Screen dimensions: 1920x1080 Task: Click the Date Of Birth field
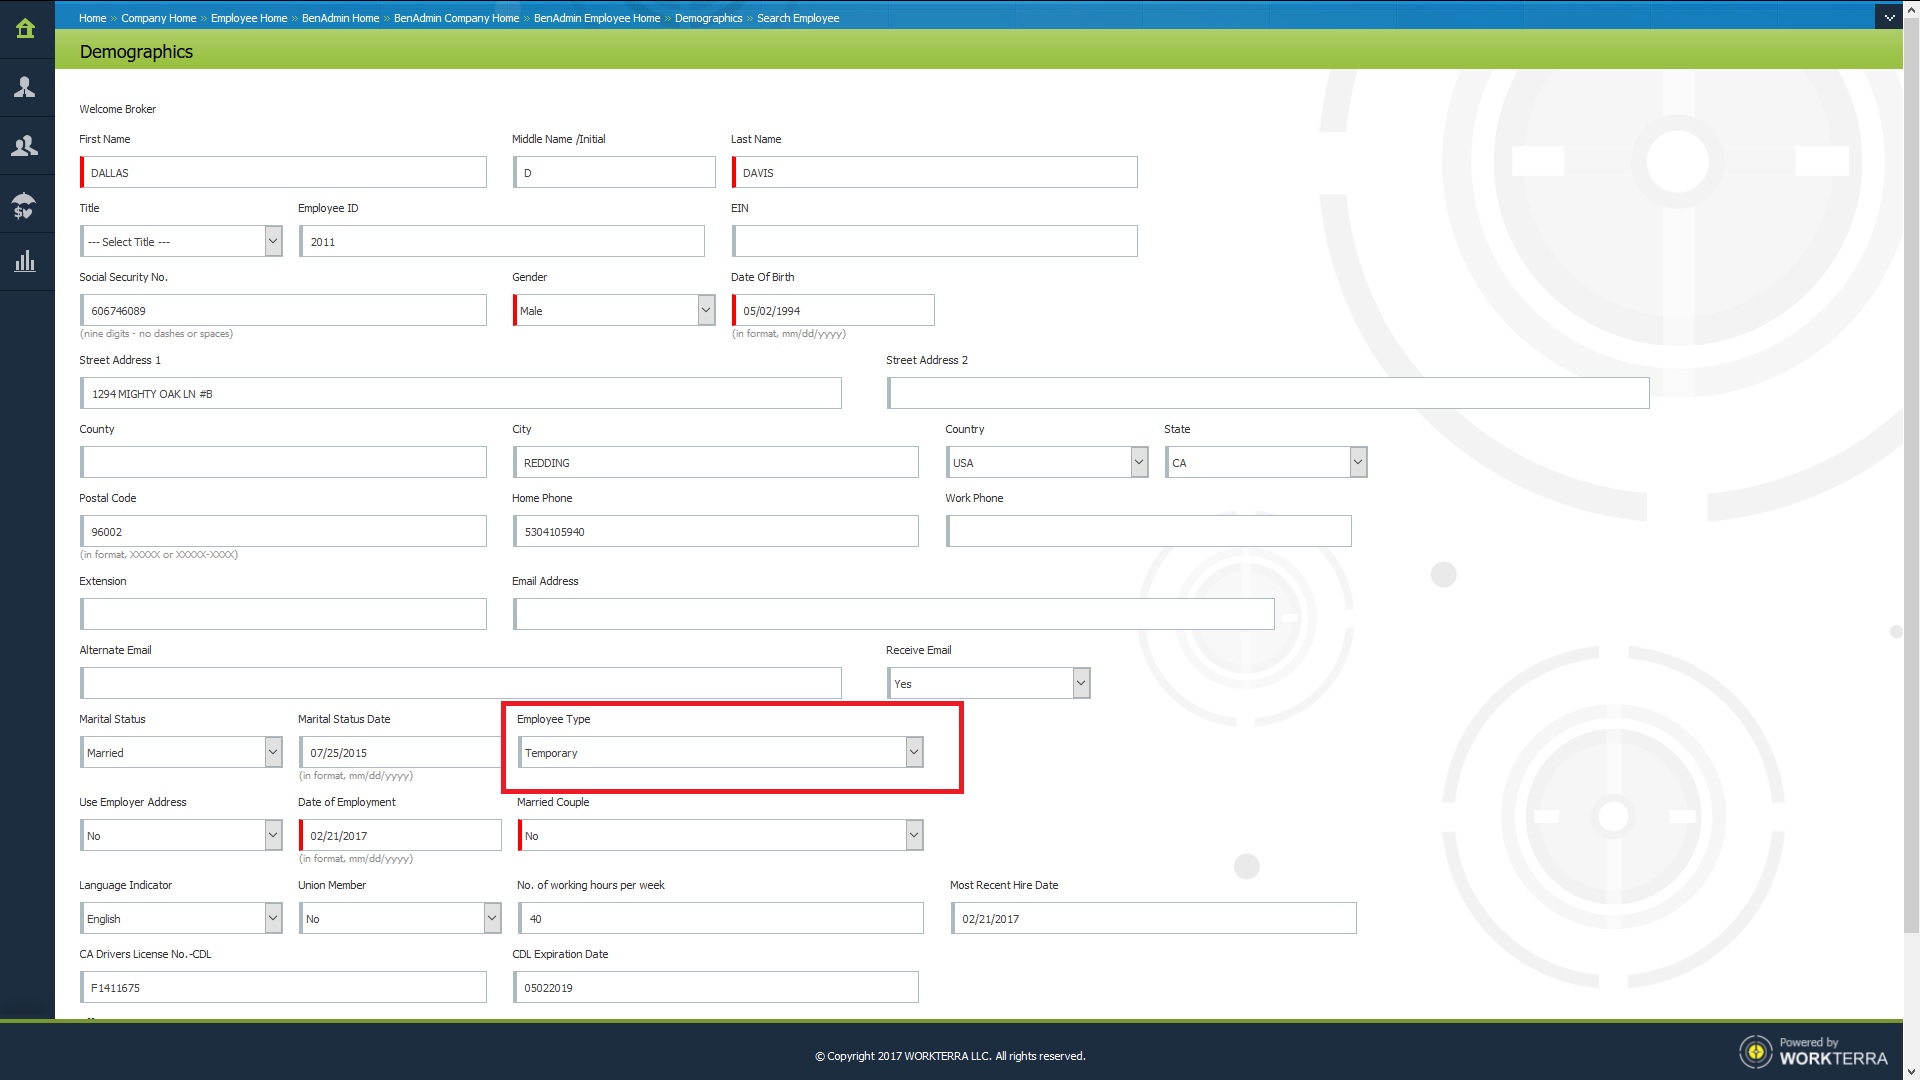pyautogui.click(x=833, y=310)
